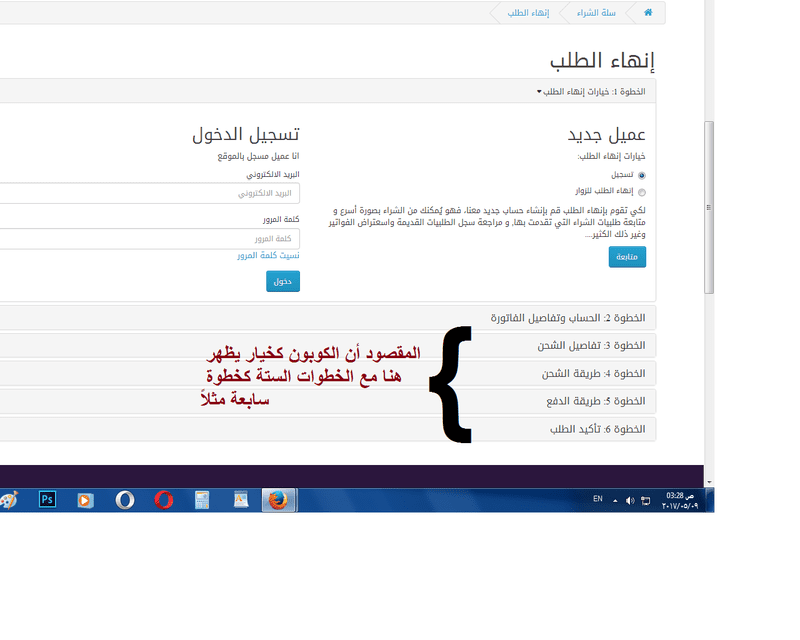
Task: Click the 'انا عميل مسجل بالموقع' text
Action: 259,156
